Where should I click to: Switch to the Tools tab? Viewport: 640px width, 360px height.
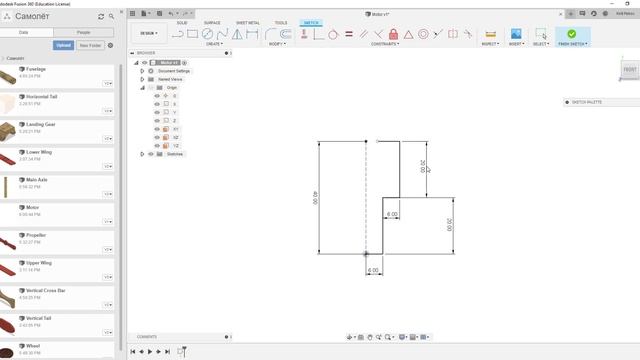tap(281, 23)
